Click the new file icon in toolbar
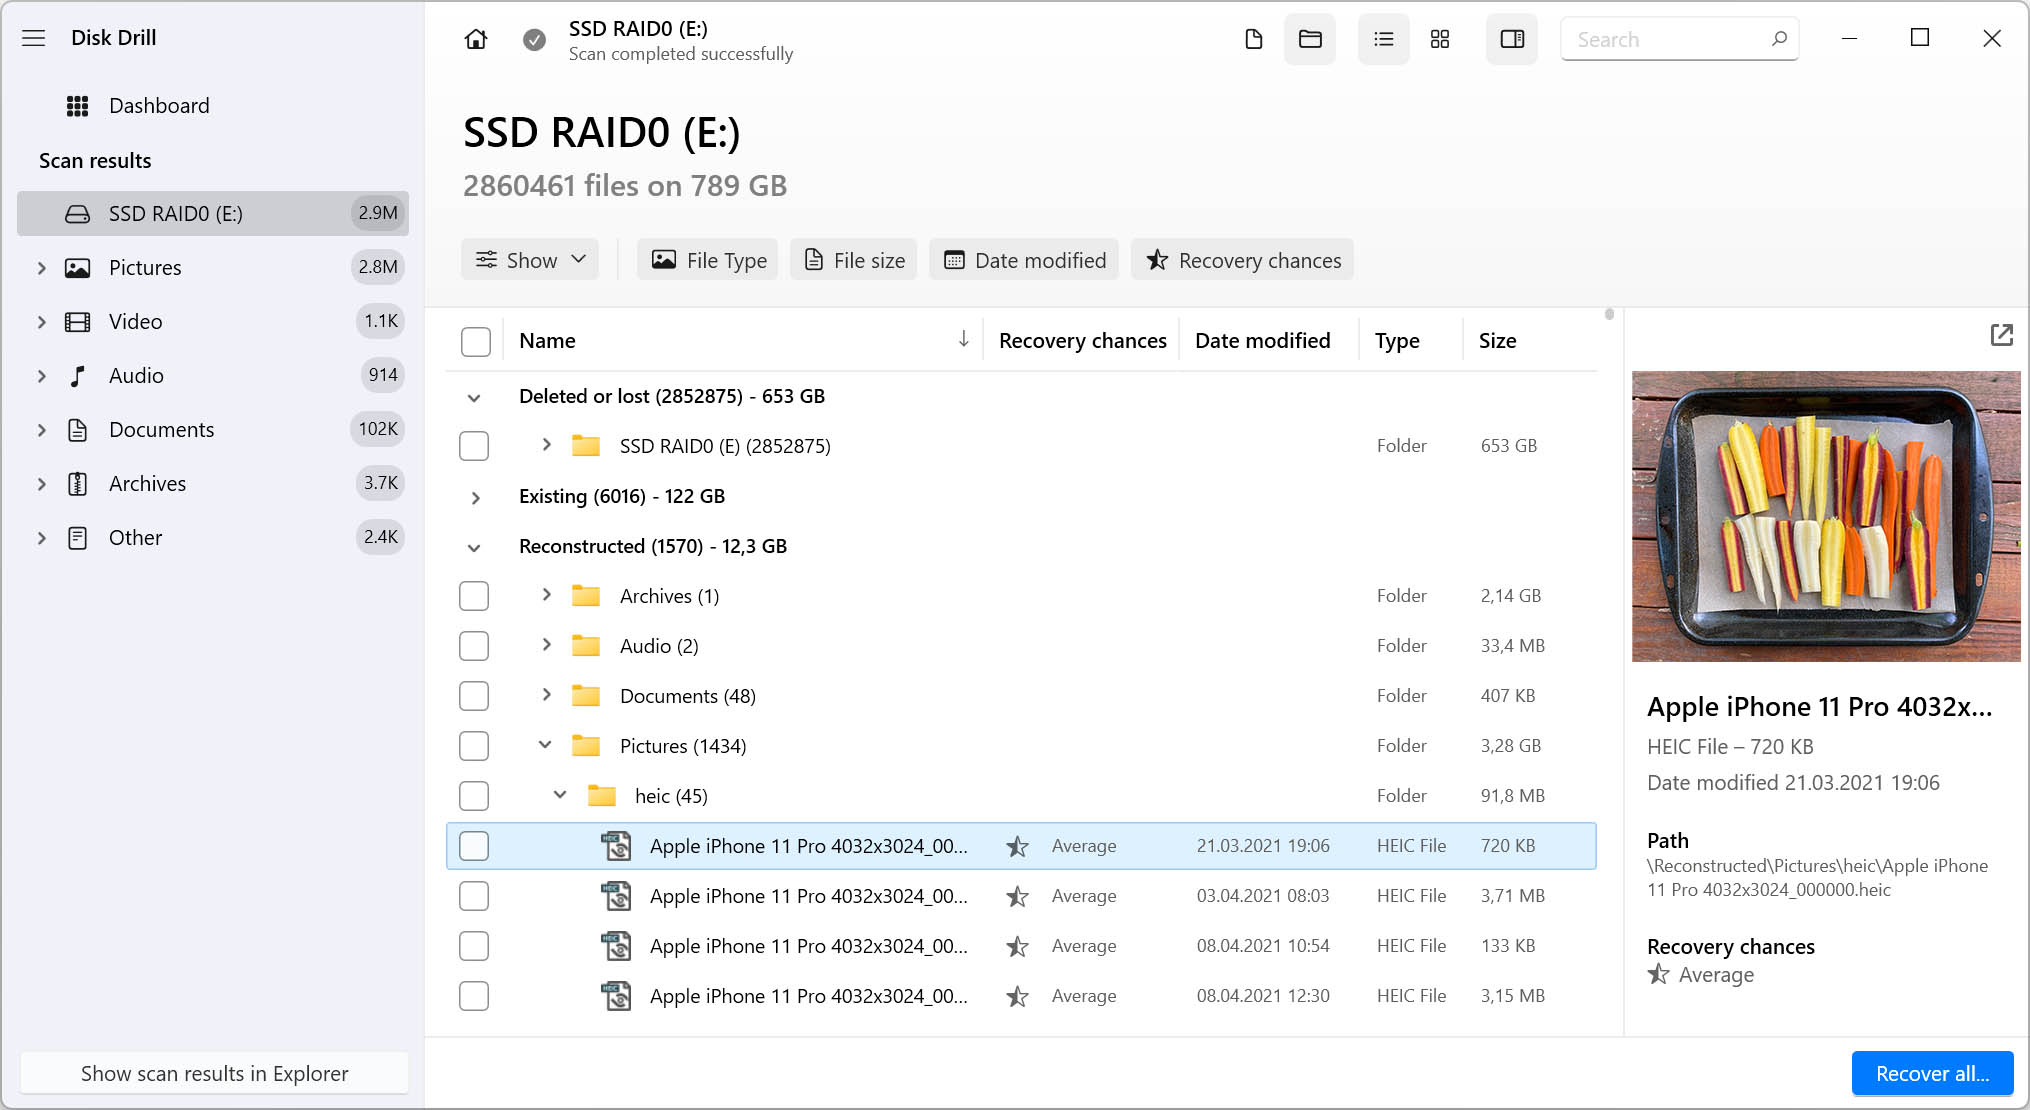 pos(1252,38)
